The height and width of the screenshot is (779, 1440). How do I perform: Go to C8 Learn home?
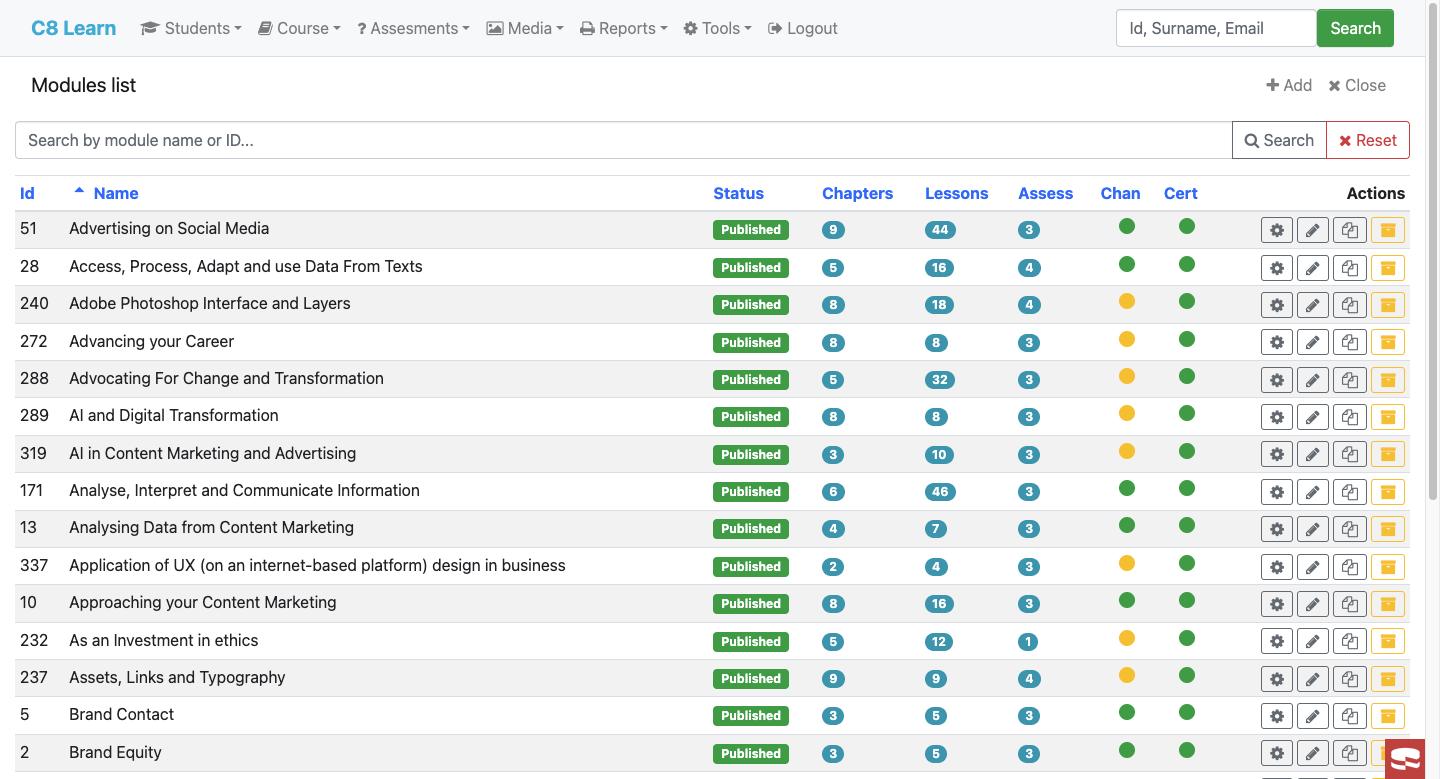(x=74, y=28)
